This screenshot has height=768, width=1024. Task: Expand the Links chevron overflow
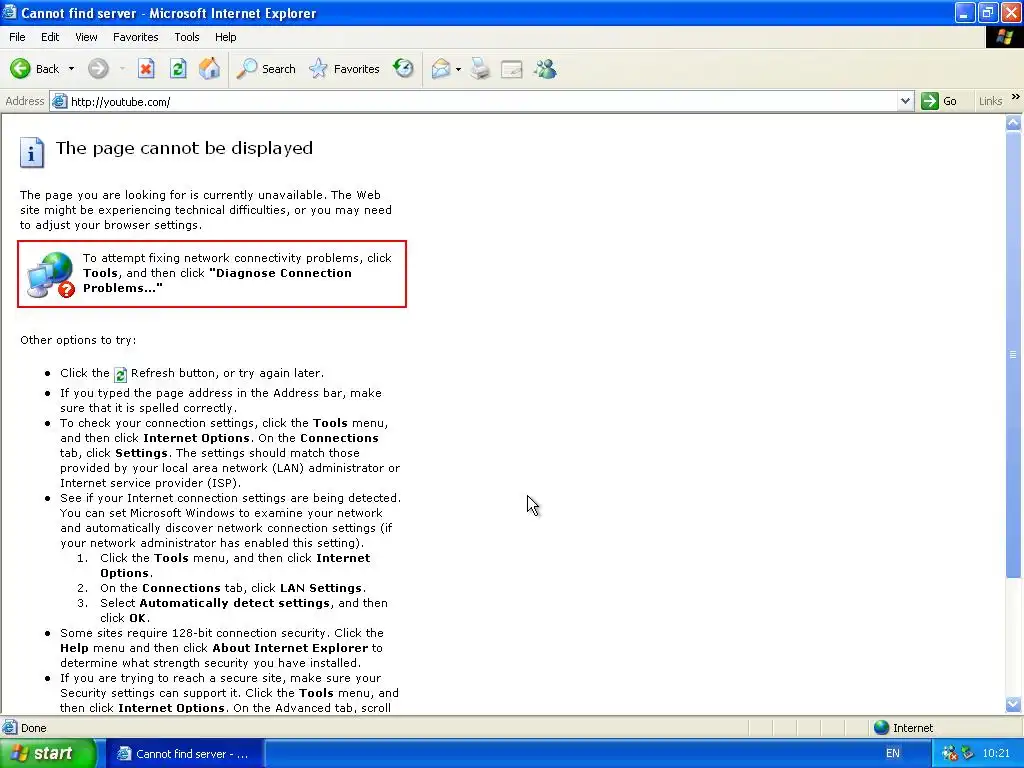tap(1015, 97)
